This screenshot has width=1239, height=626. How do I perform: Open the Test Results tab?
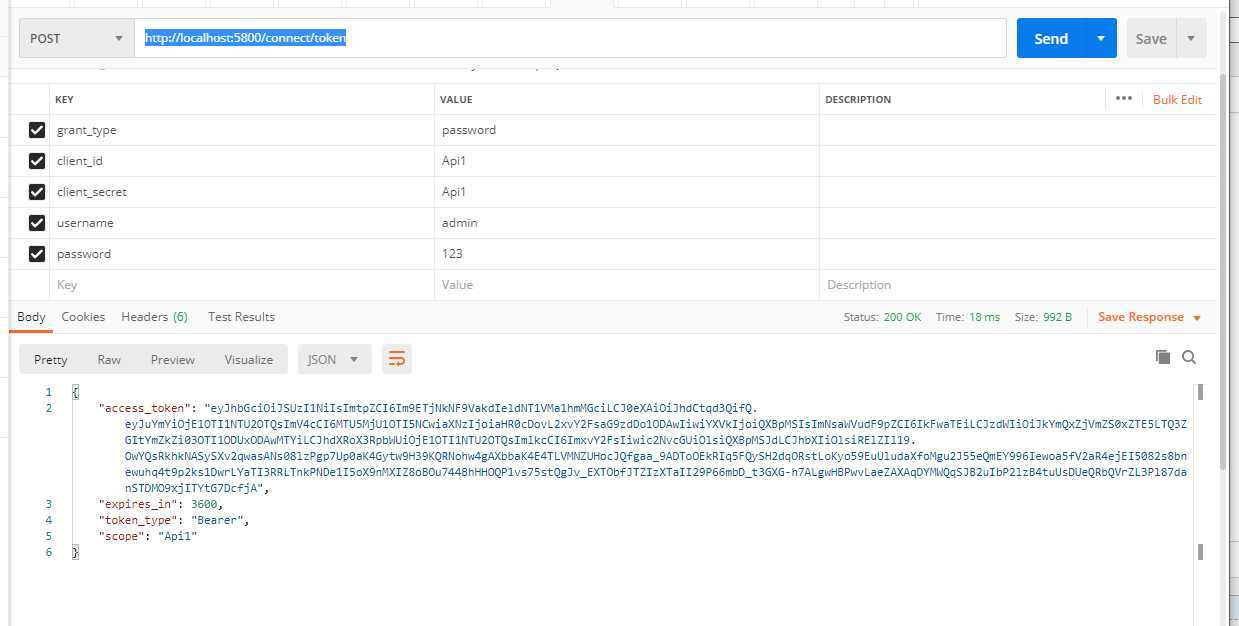(241, 317)
